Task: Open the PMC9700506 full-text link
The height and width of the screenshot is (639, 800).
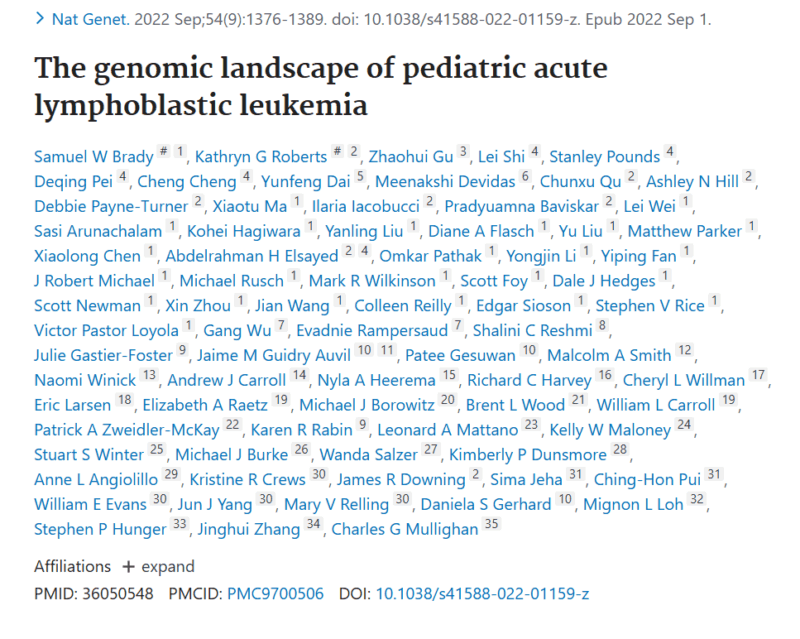Action: [275, 594]
